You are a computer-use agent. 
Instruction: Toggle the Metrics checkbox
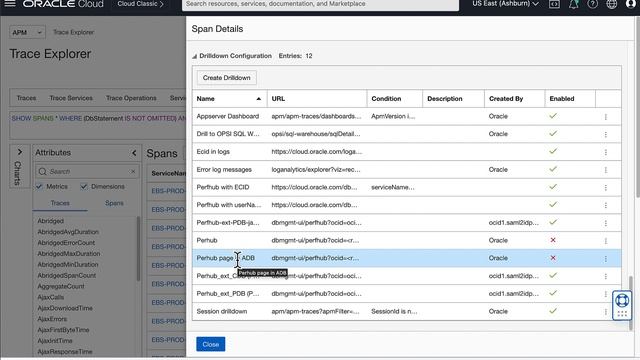tap(39, 186)
